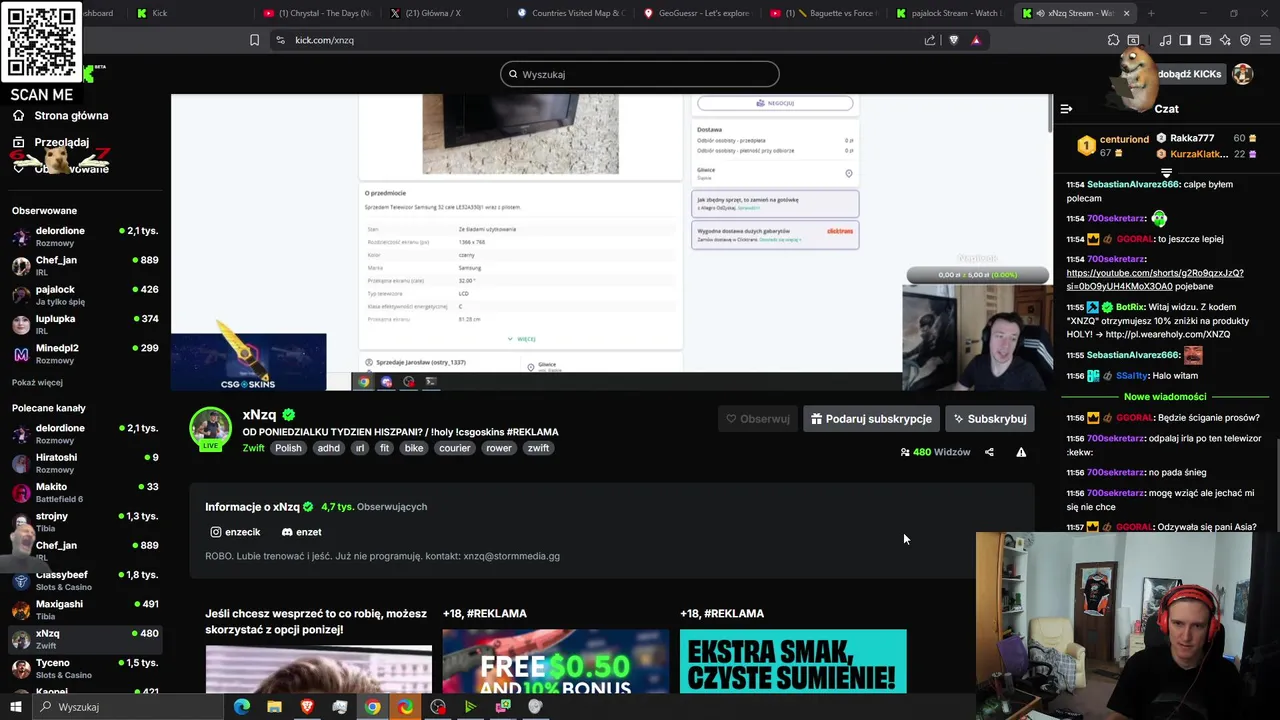Switch to GeoGuessr tab
1280x720 pixels.
[697, 13]
